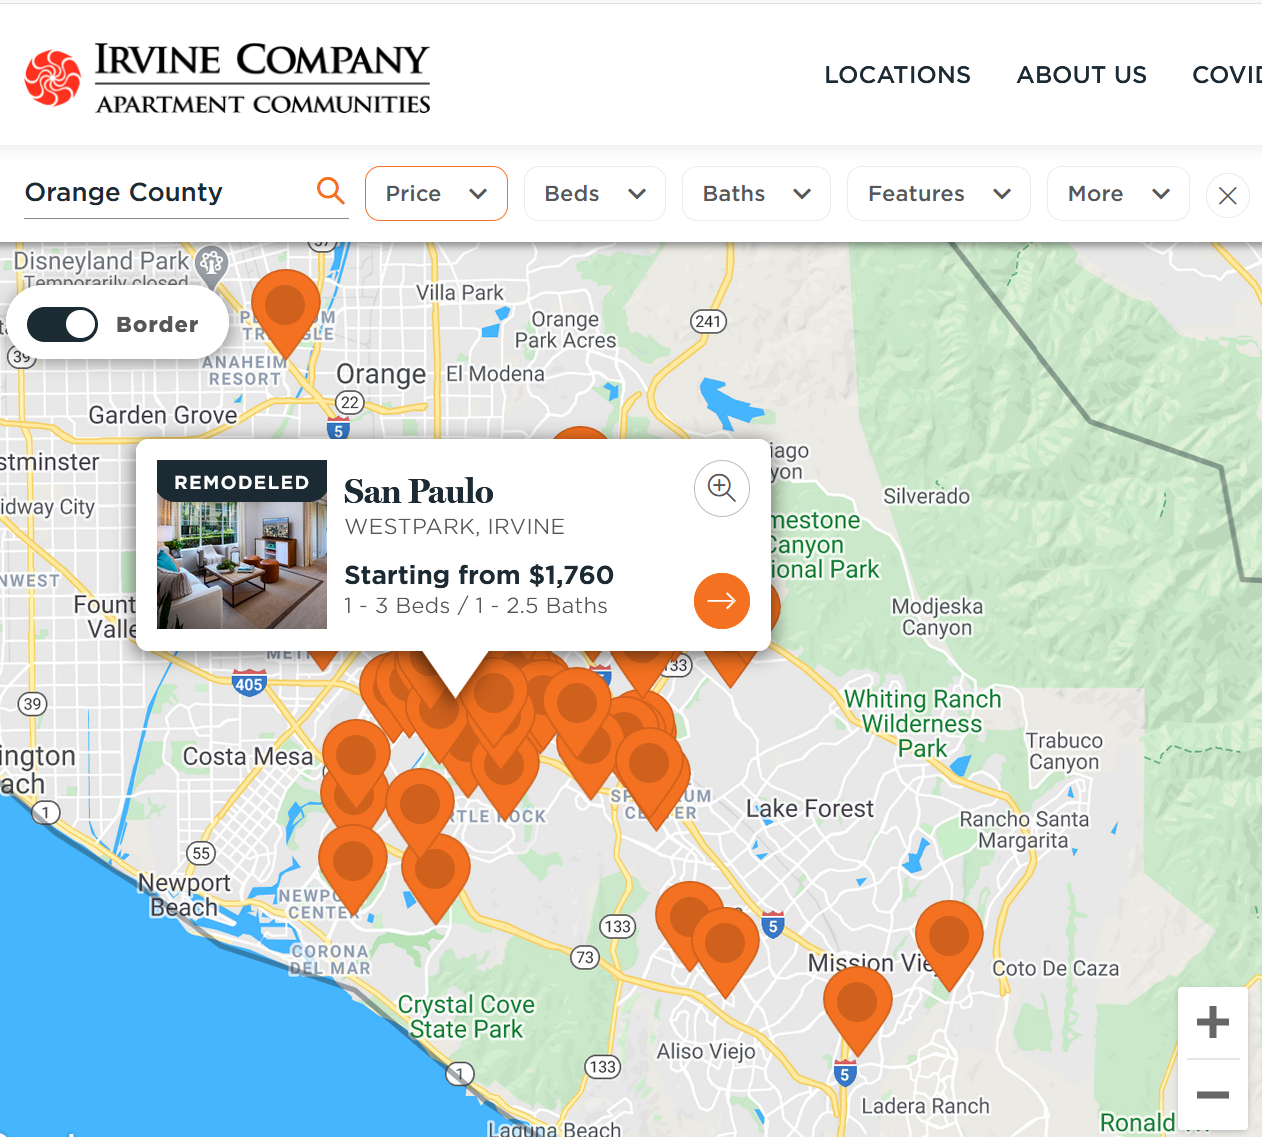Click the Costa Mesa map label
This screenshot has width=1262, height=1137.
248,756
